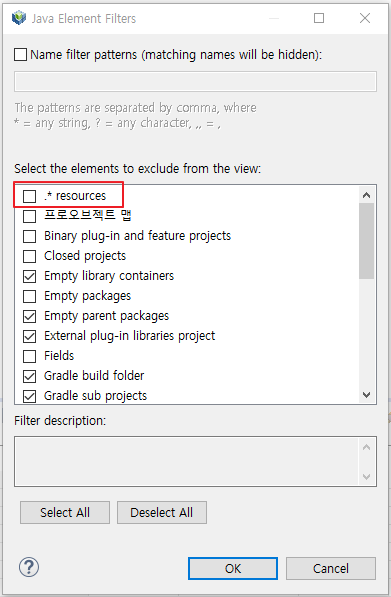Check the Closed projects filter
Image resolution: width=391 pixels, height=597 pixels.
[x=29, y=256]
